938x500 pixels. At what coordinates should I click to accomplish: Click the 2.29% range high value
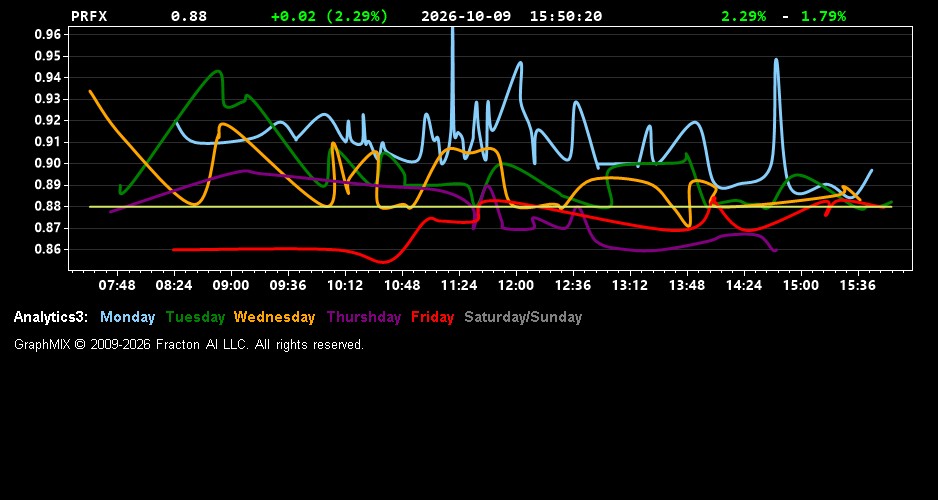point(743,16)
